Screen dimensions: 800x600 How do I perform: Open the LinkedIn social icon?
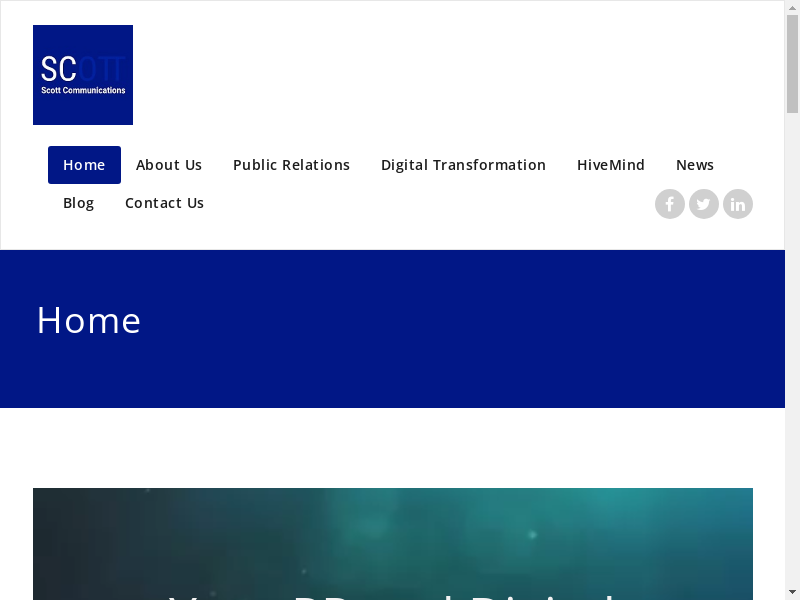[738, 204]
